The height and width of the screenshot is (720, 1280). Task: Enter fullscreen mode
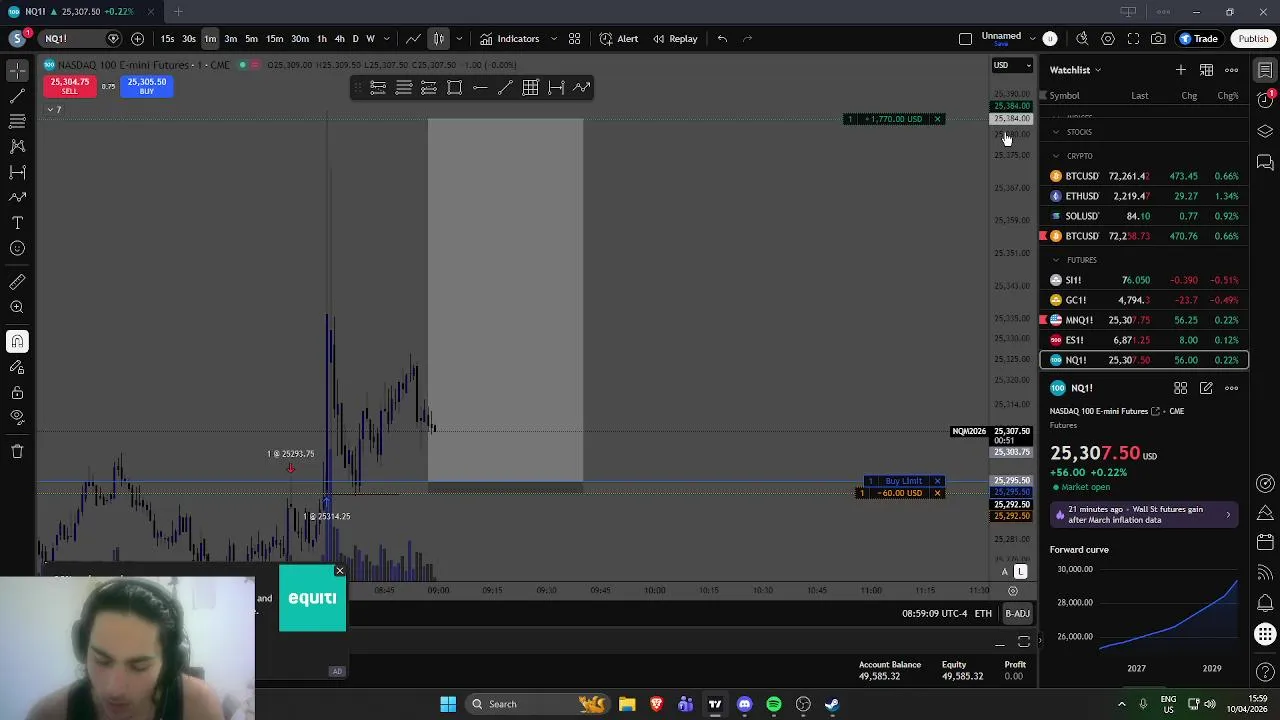(x=1133, y=39)
